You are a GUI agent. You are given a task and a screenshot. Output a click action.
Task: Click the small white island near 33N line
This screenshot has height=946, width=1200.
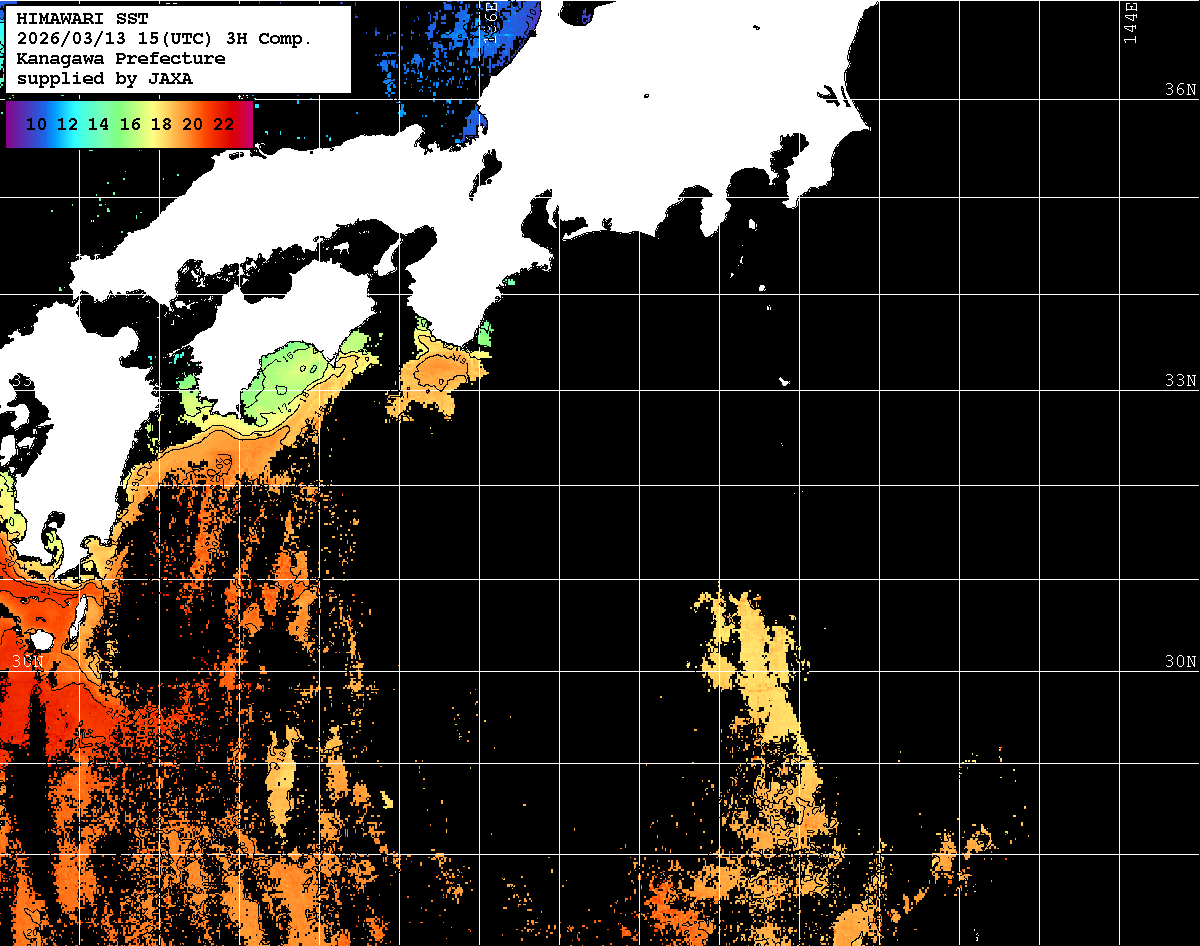click(785, 381)
